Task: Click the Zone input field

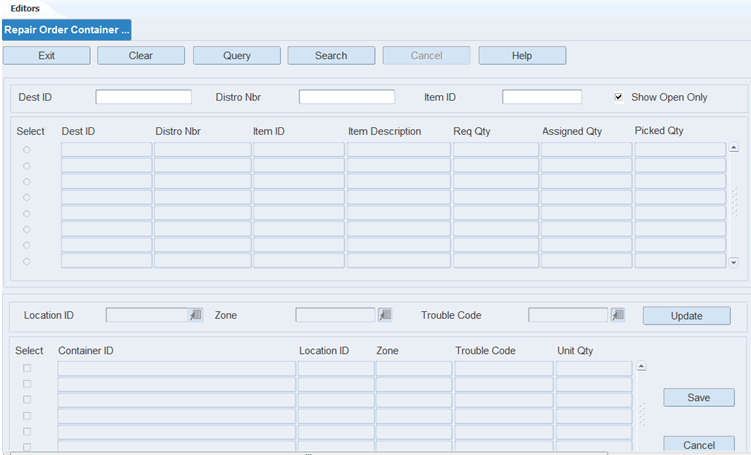Action: tap(335, 315)
